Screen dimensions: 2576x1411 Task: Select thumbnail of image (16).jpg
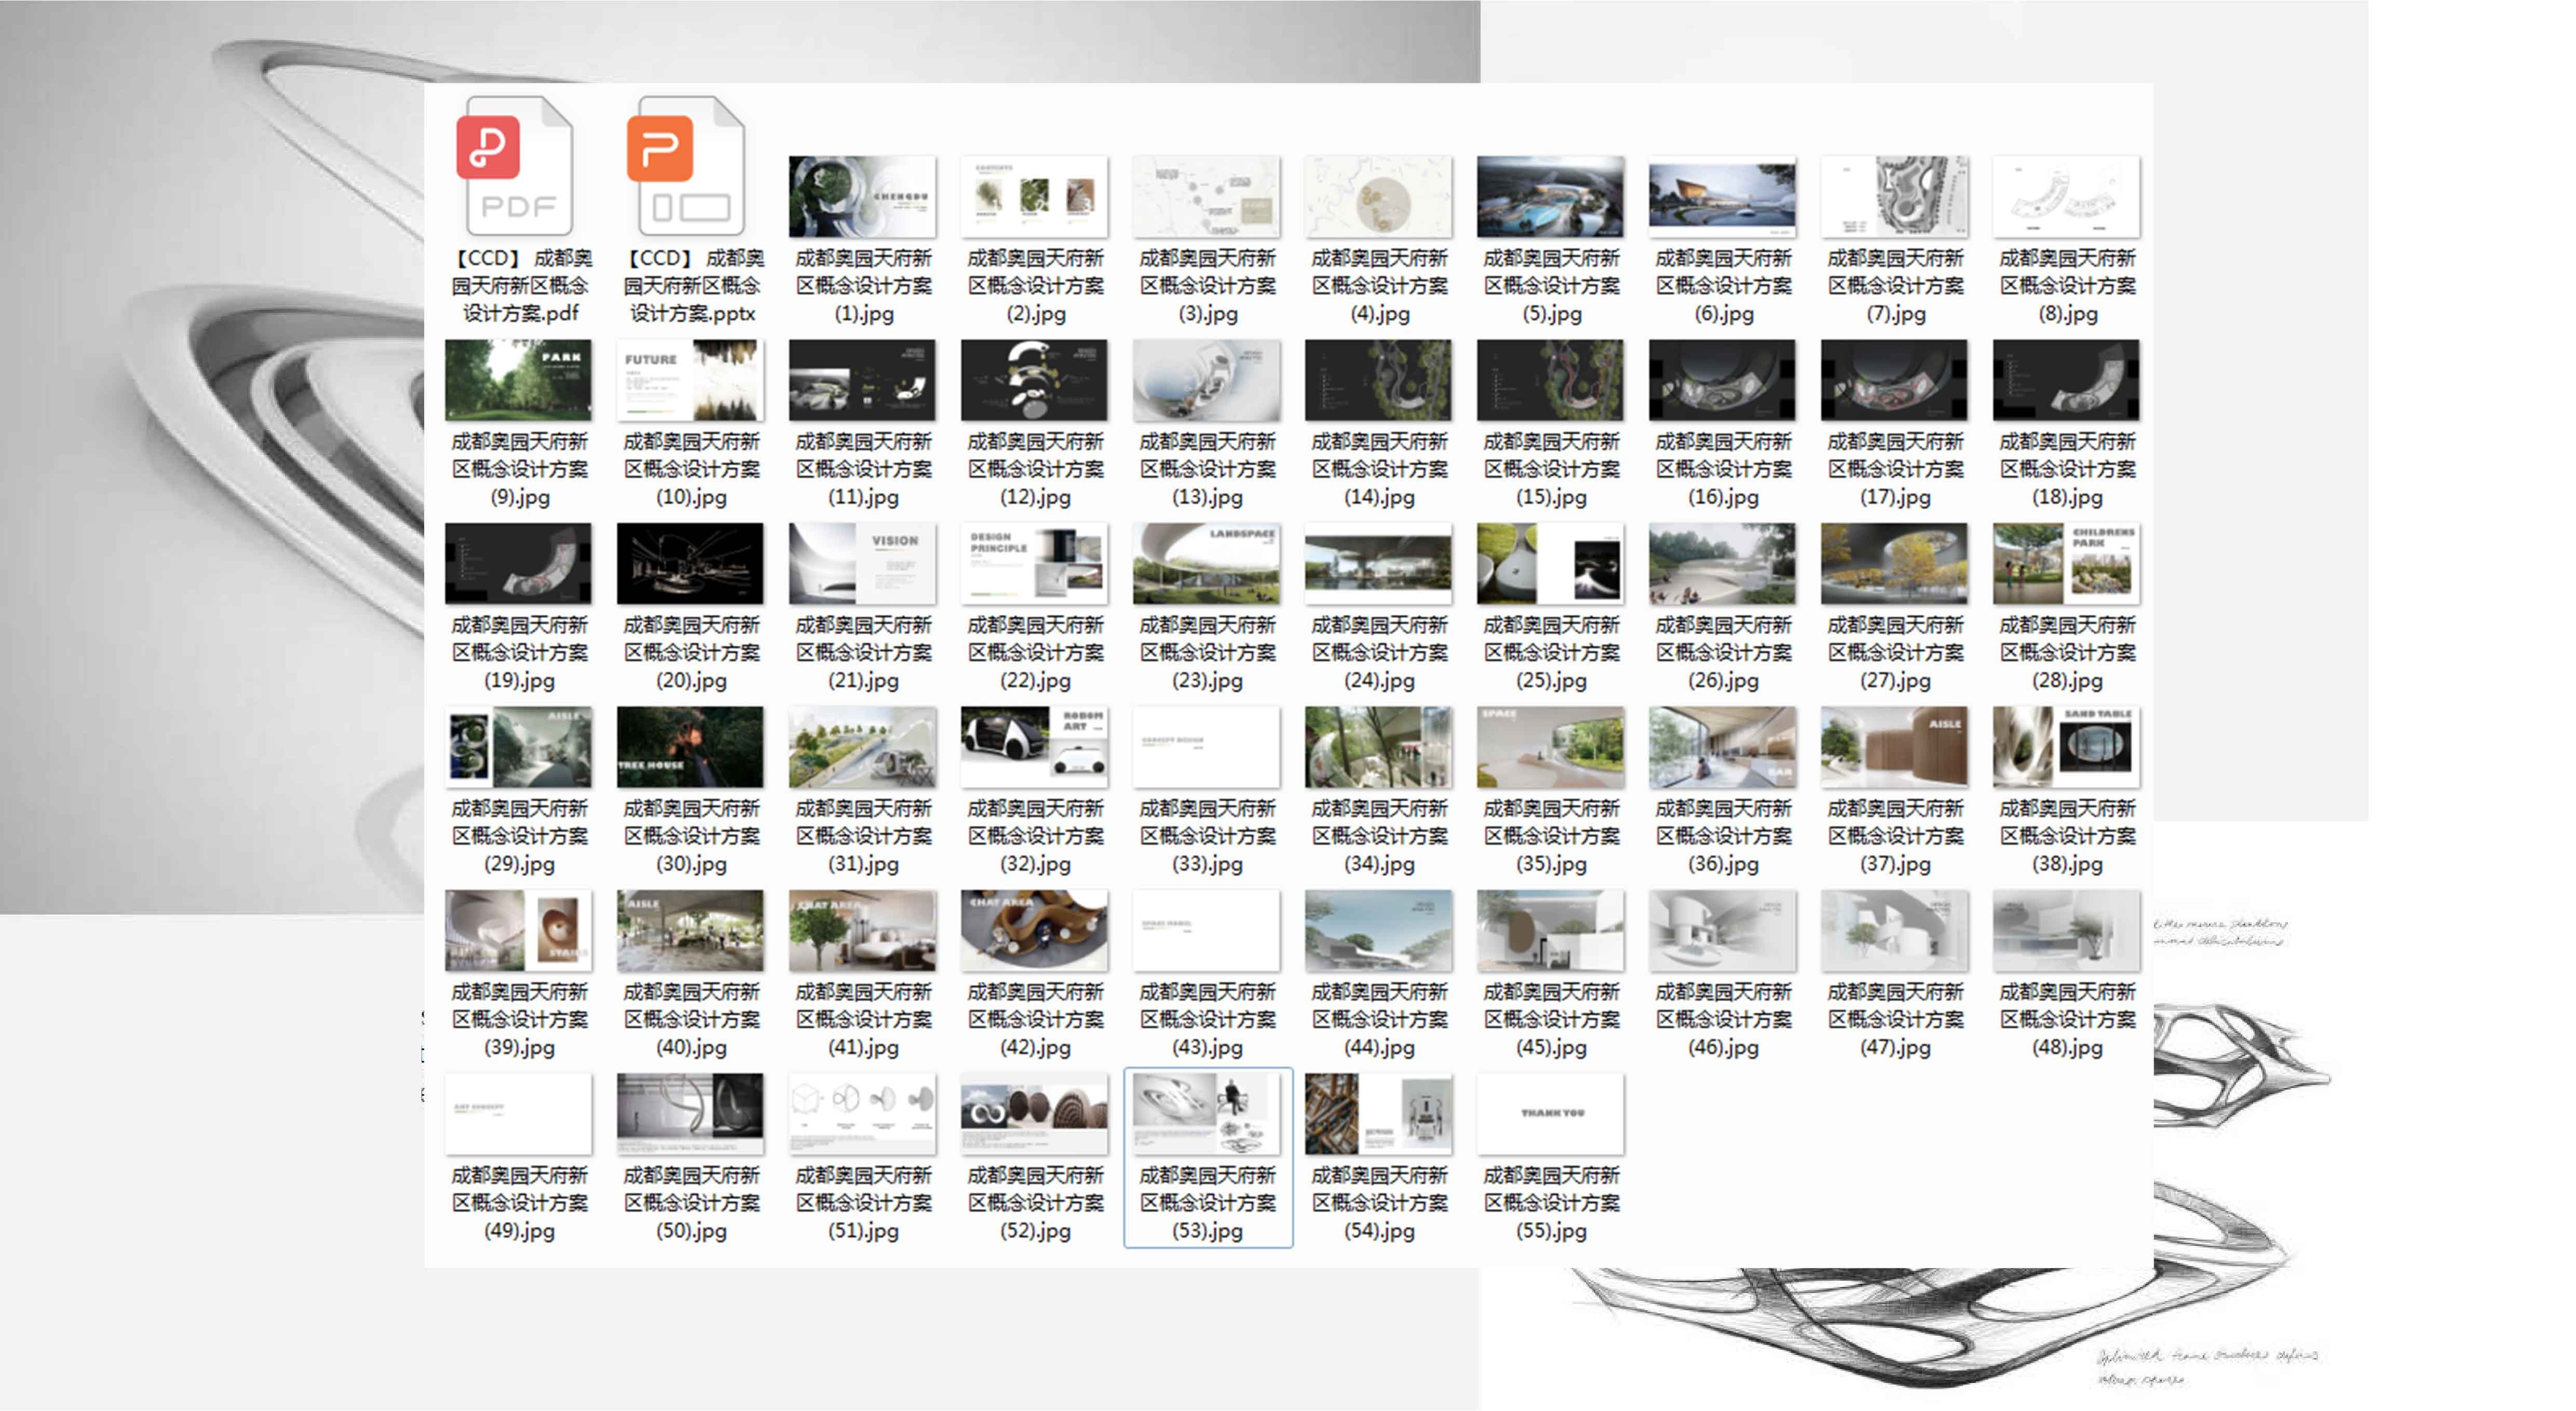(x=1722, y=380)
